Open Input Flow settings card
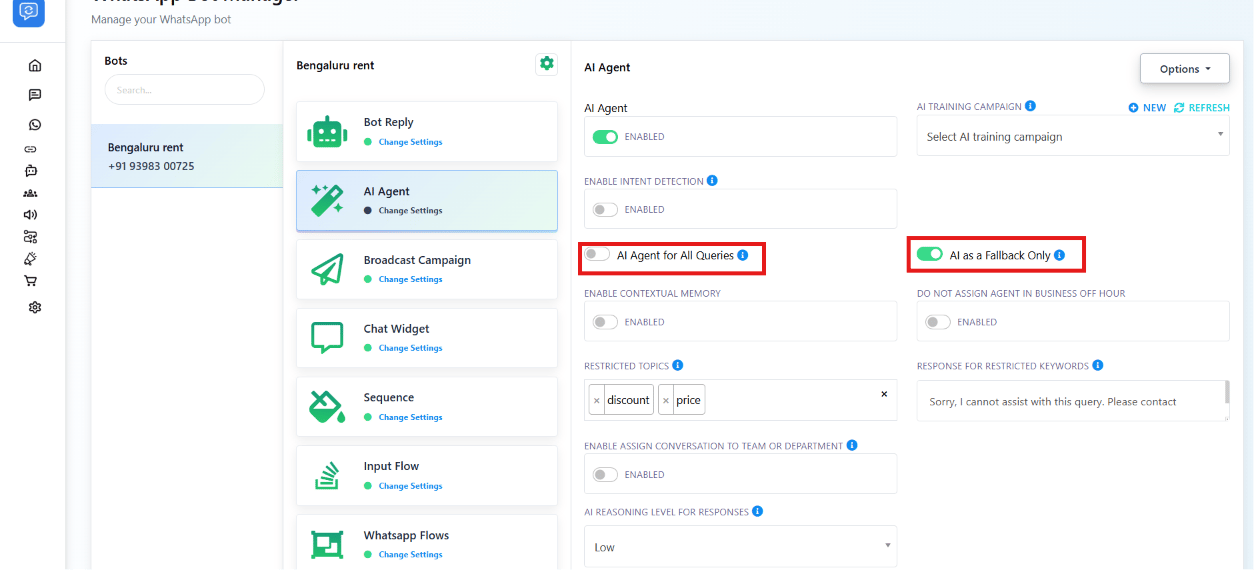 [427, 475]
